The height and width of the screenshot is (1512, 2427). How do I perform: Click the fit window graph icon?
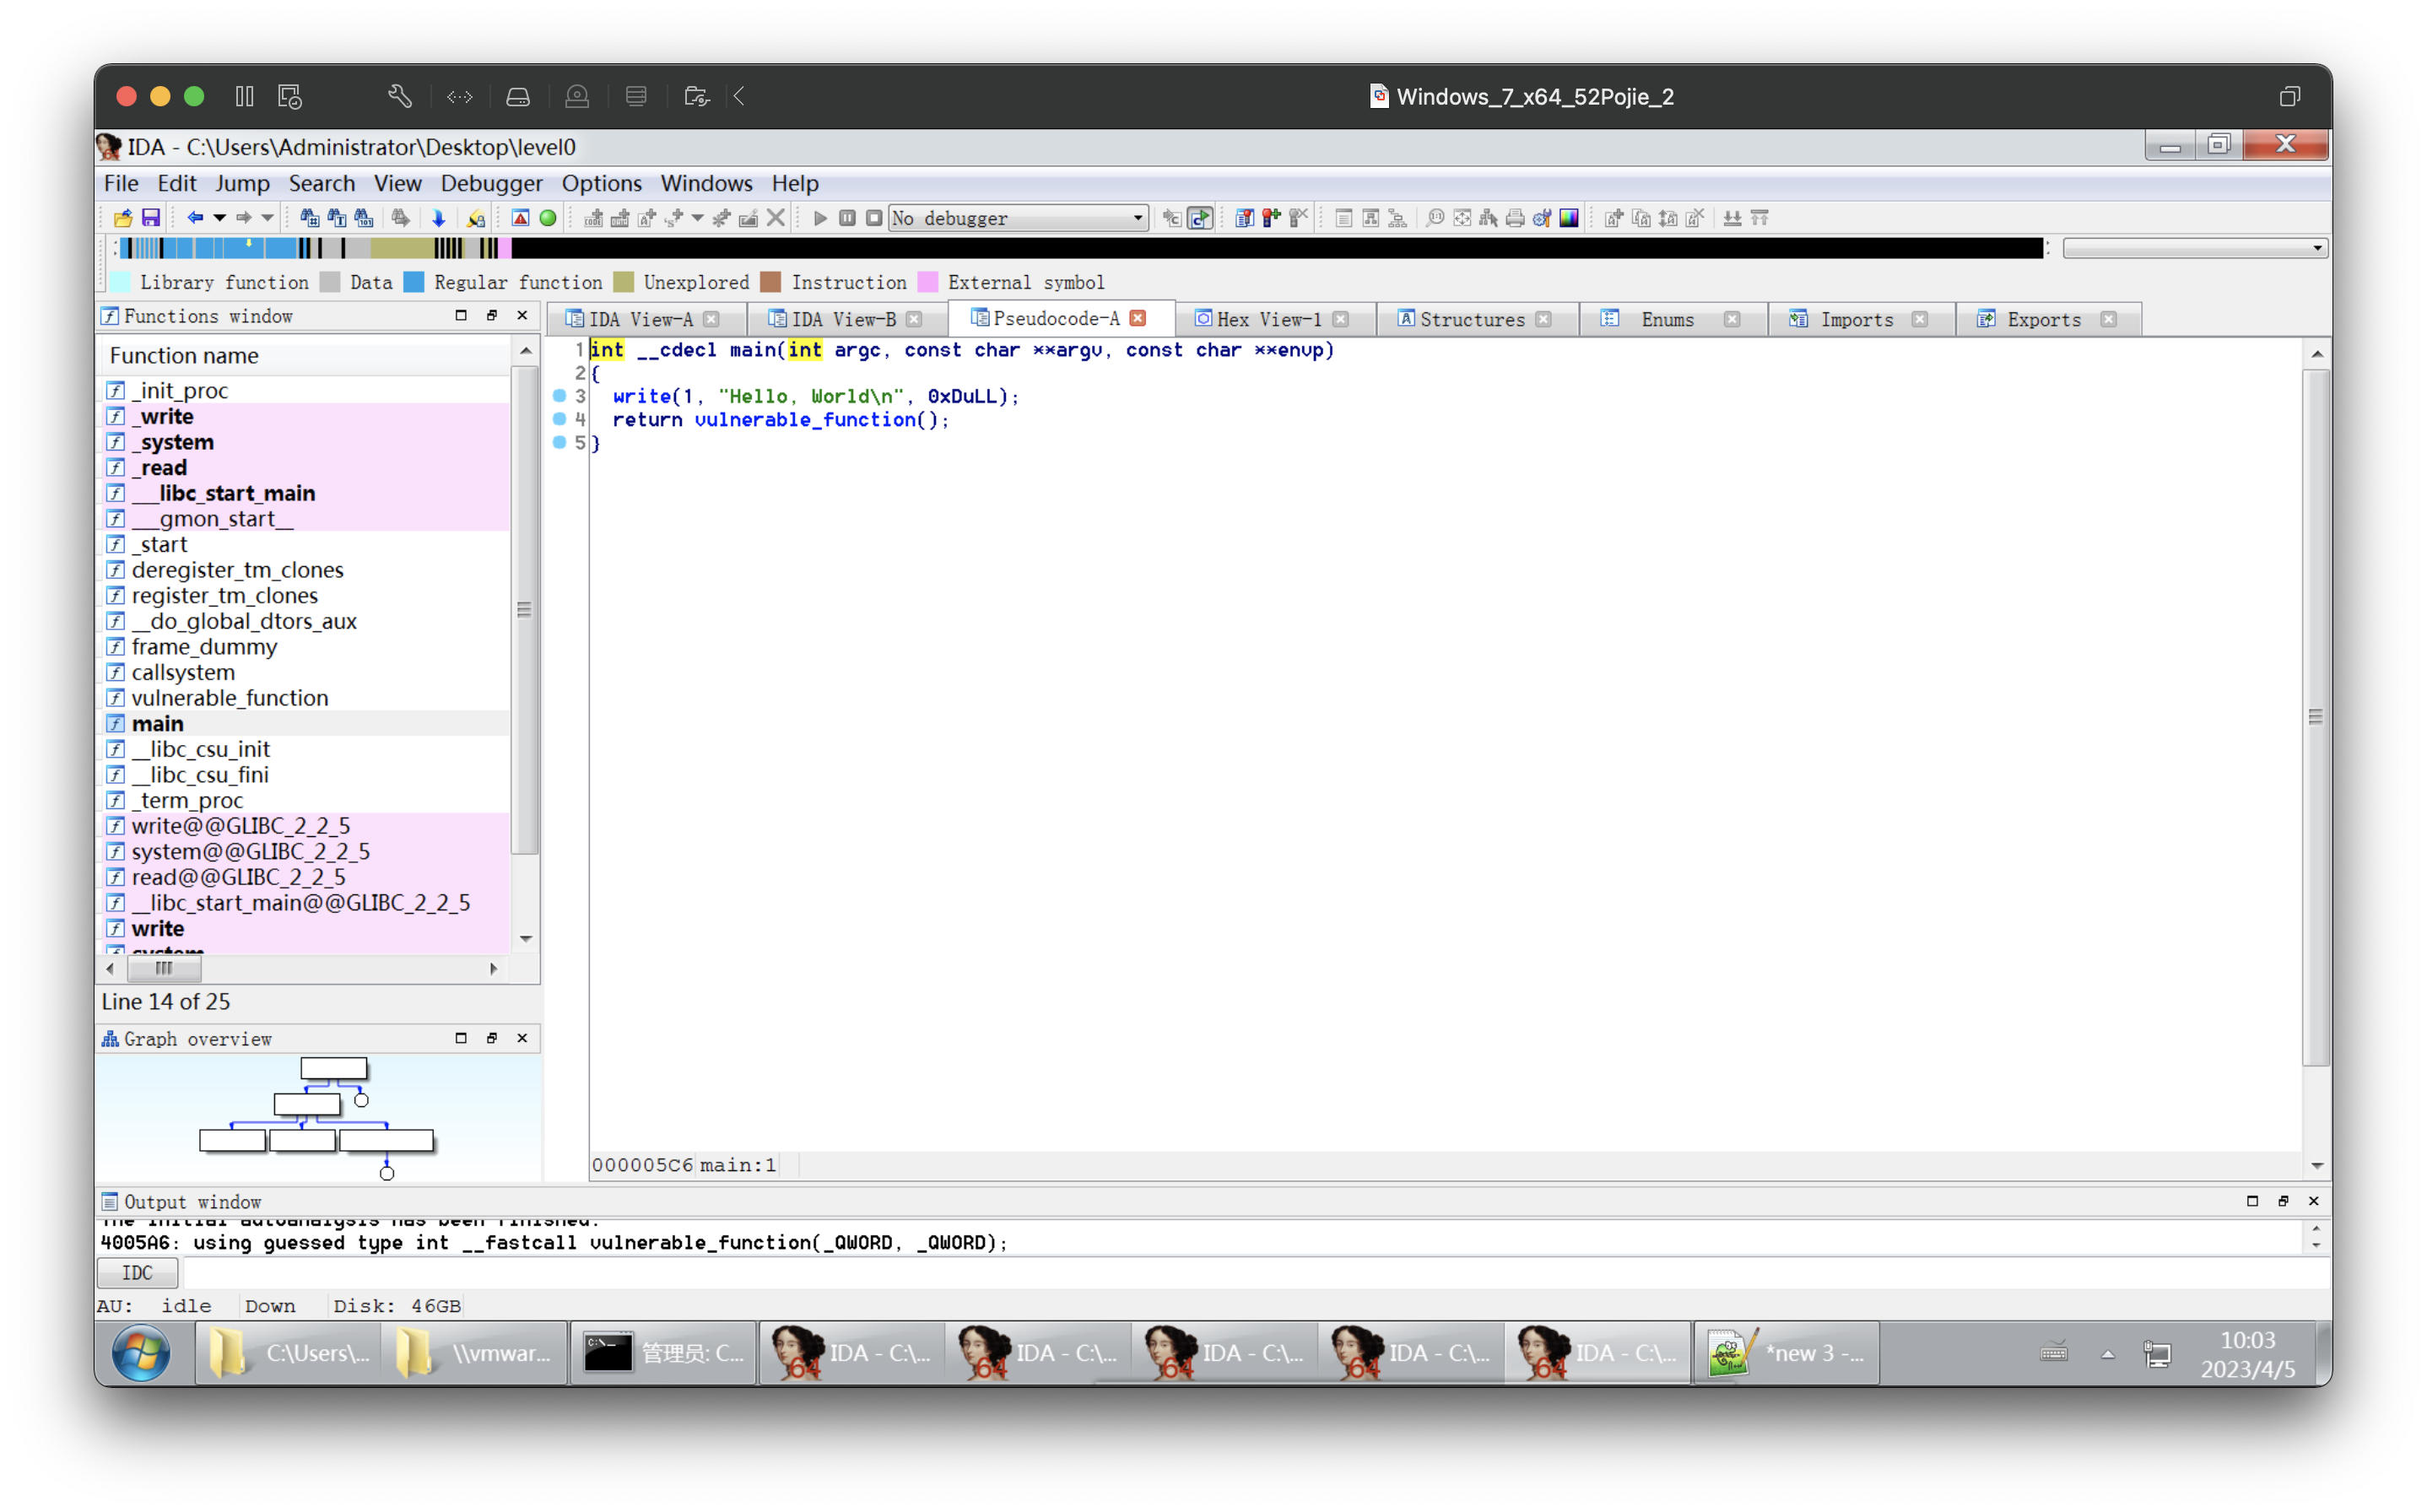click(x=1462, y=218)
